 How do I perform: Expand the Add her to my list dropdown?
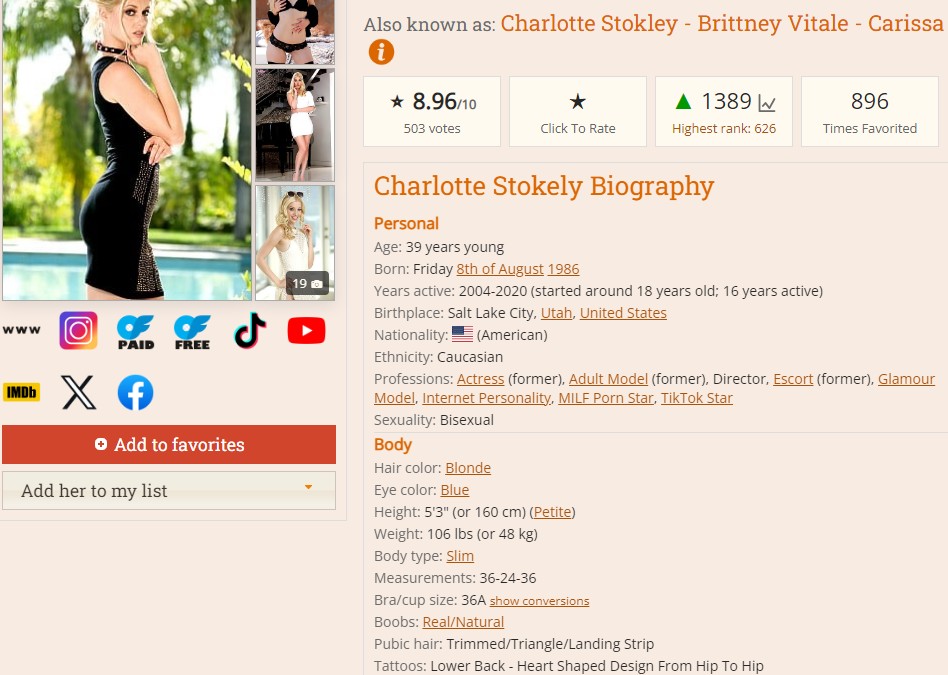[x=169, y=491]
